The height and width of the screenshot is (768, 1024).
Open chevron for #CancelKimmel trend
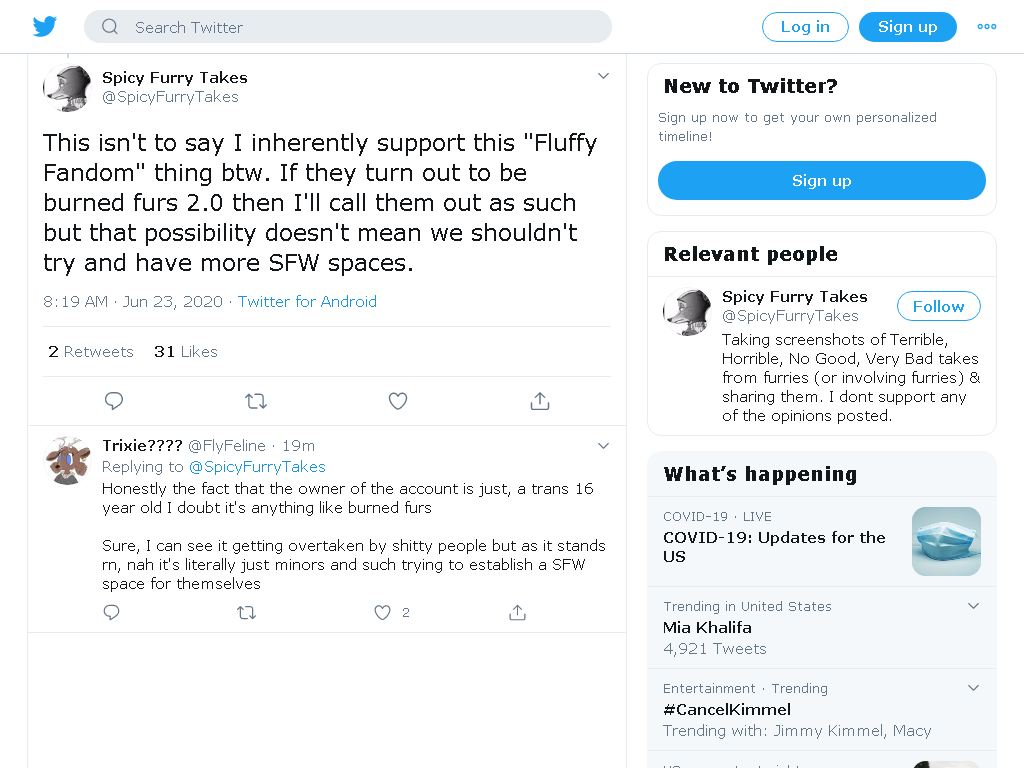point(973,688)
